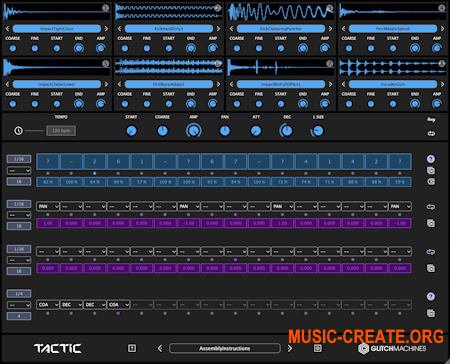Click the END knob of sample slot 7

coord(303,104)
